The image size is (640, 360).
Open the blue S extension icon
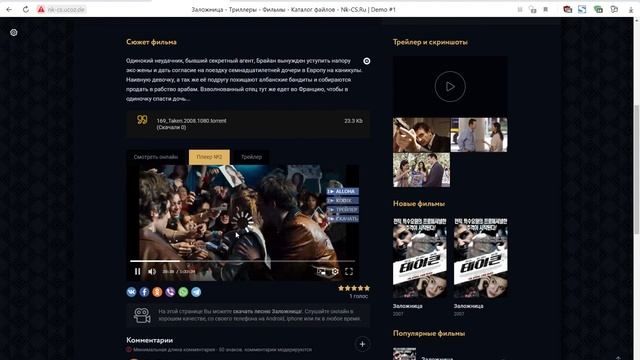click(x=582, y=9)
